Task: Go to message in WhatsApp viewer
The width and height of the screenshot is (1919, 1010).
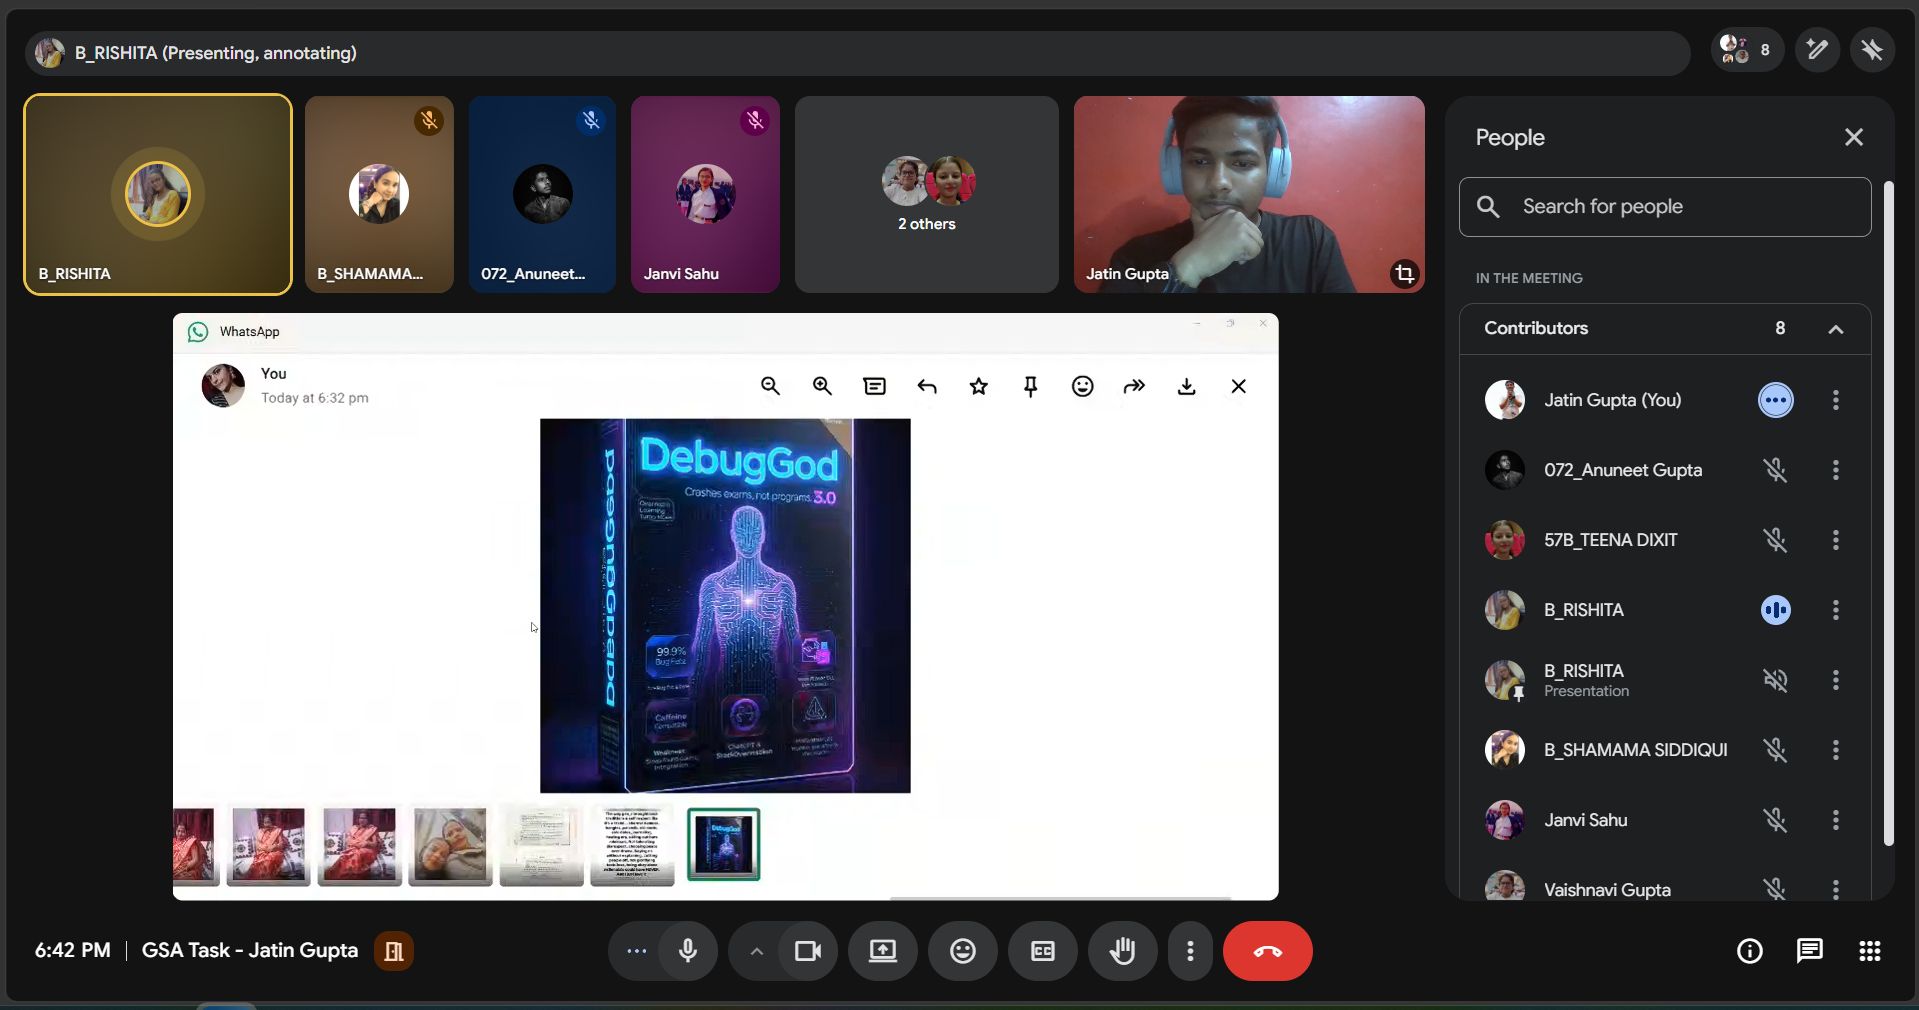Action: [x=875, y=386]
